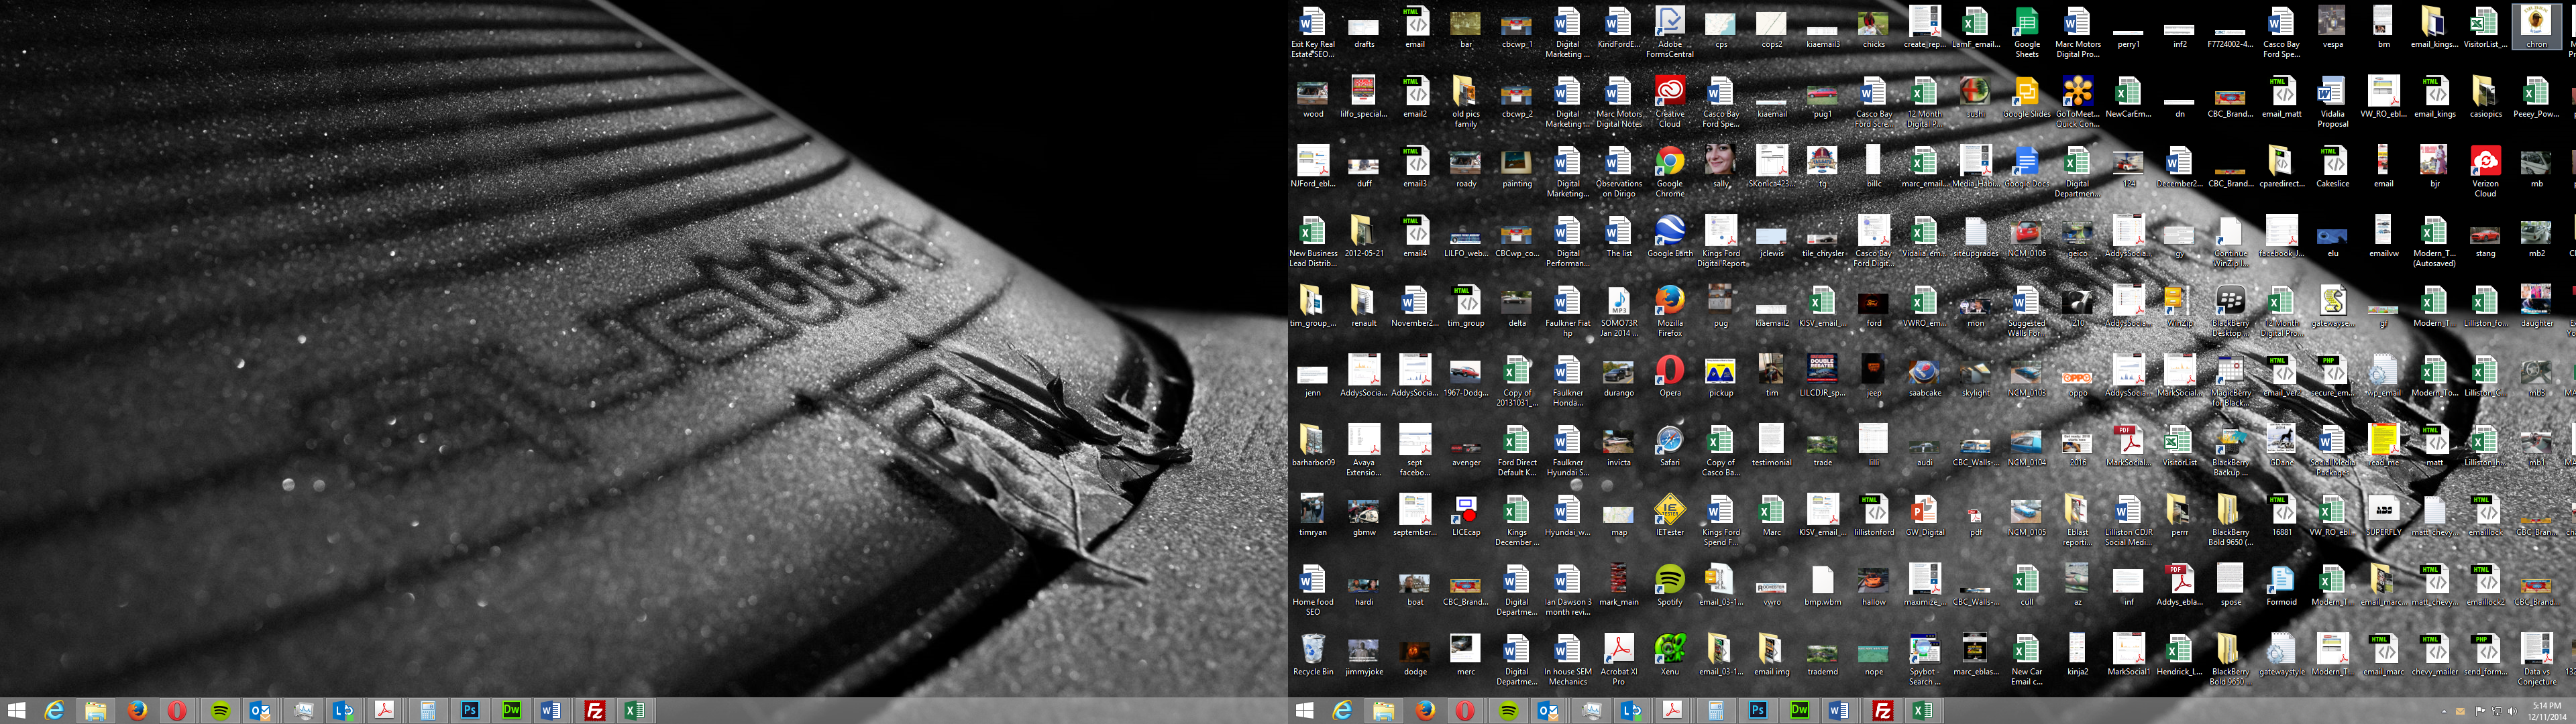This screenshot has height=724, width=2576.
Task: Select the Google Earth desktop icon
Action: coord(1669,237)
